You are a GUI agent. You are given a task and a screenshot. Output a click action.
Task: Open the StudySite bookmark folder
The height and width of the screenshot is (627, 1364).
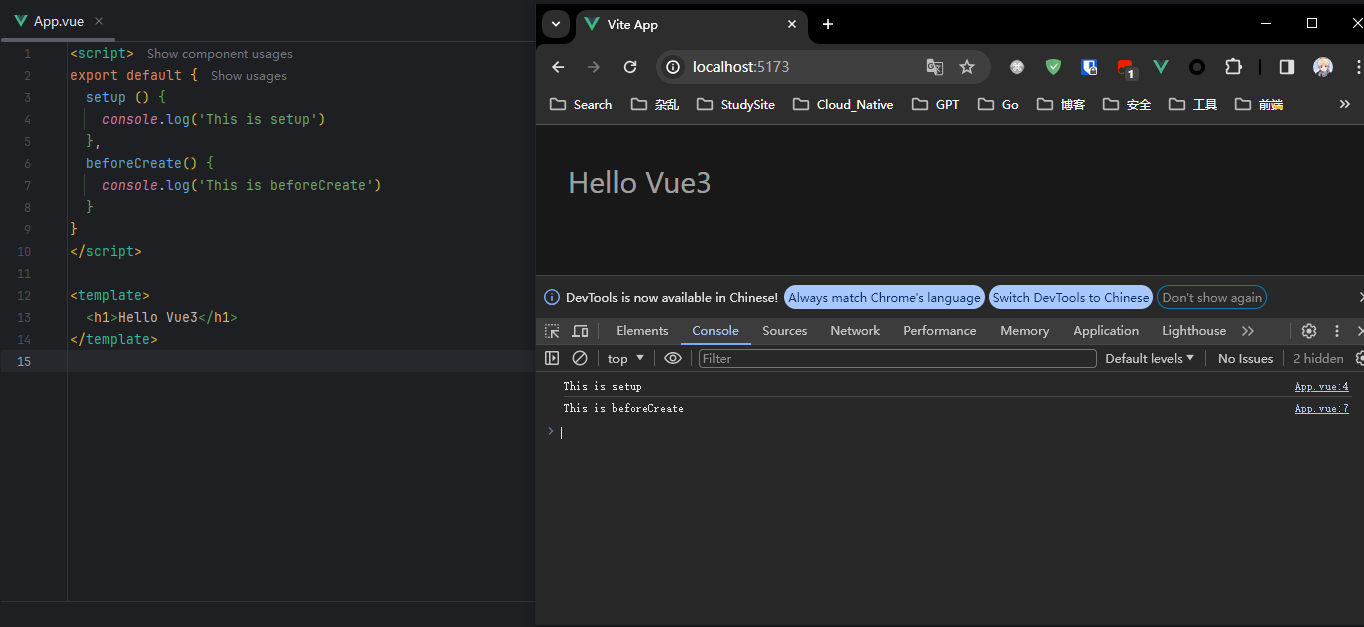[736, 104]
